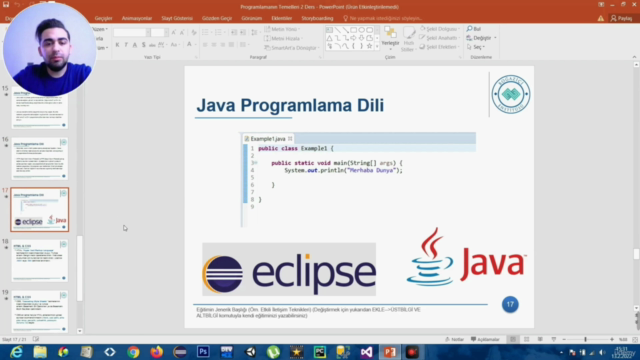Switch to normal view icon in status bar
This screenshot has height=360, width=640.
[x=513, y=339]
